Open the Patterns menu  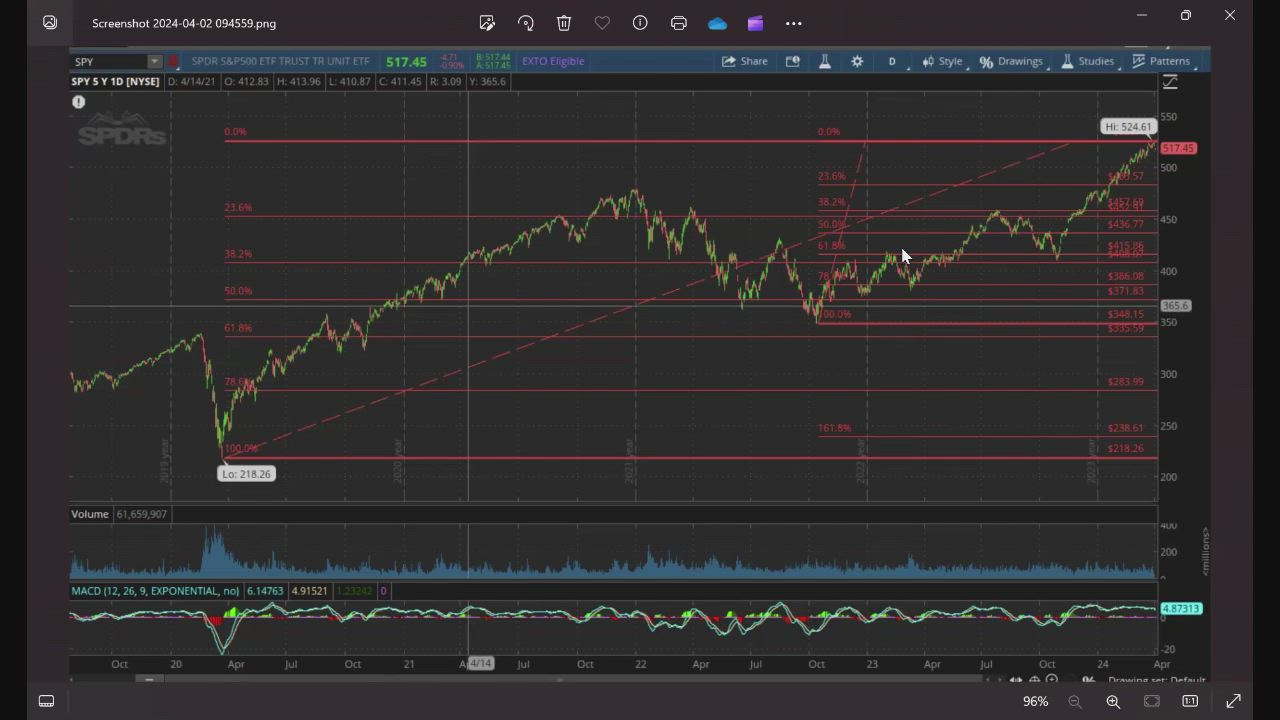click(1160, 61)
